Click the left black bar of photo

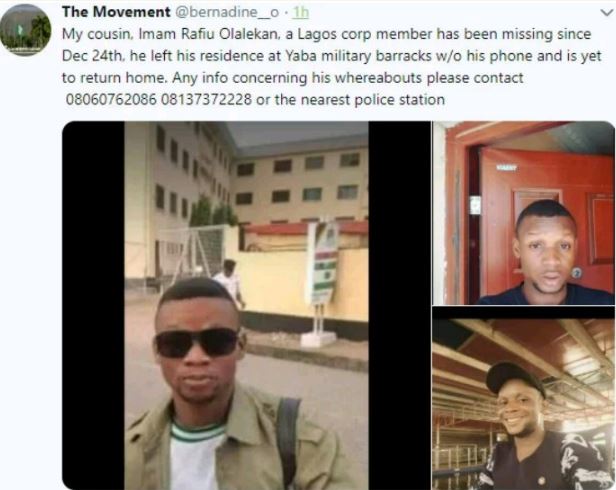pyautogui.click(x=94, y=305)
